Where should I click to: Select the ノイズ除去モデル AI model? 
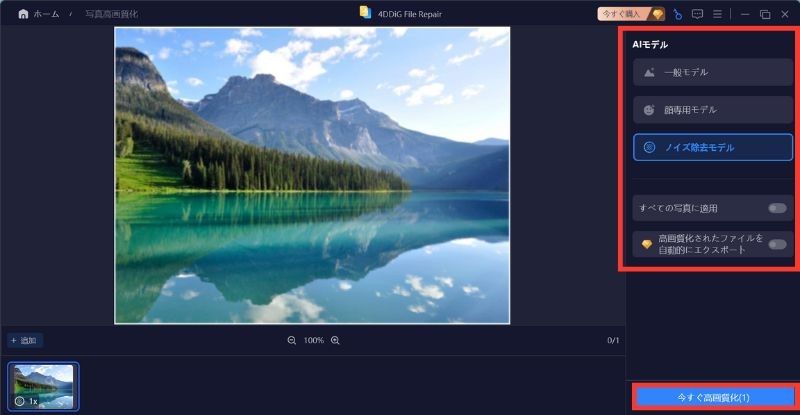pos(713,148)
